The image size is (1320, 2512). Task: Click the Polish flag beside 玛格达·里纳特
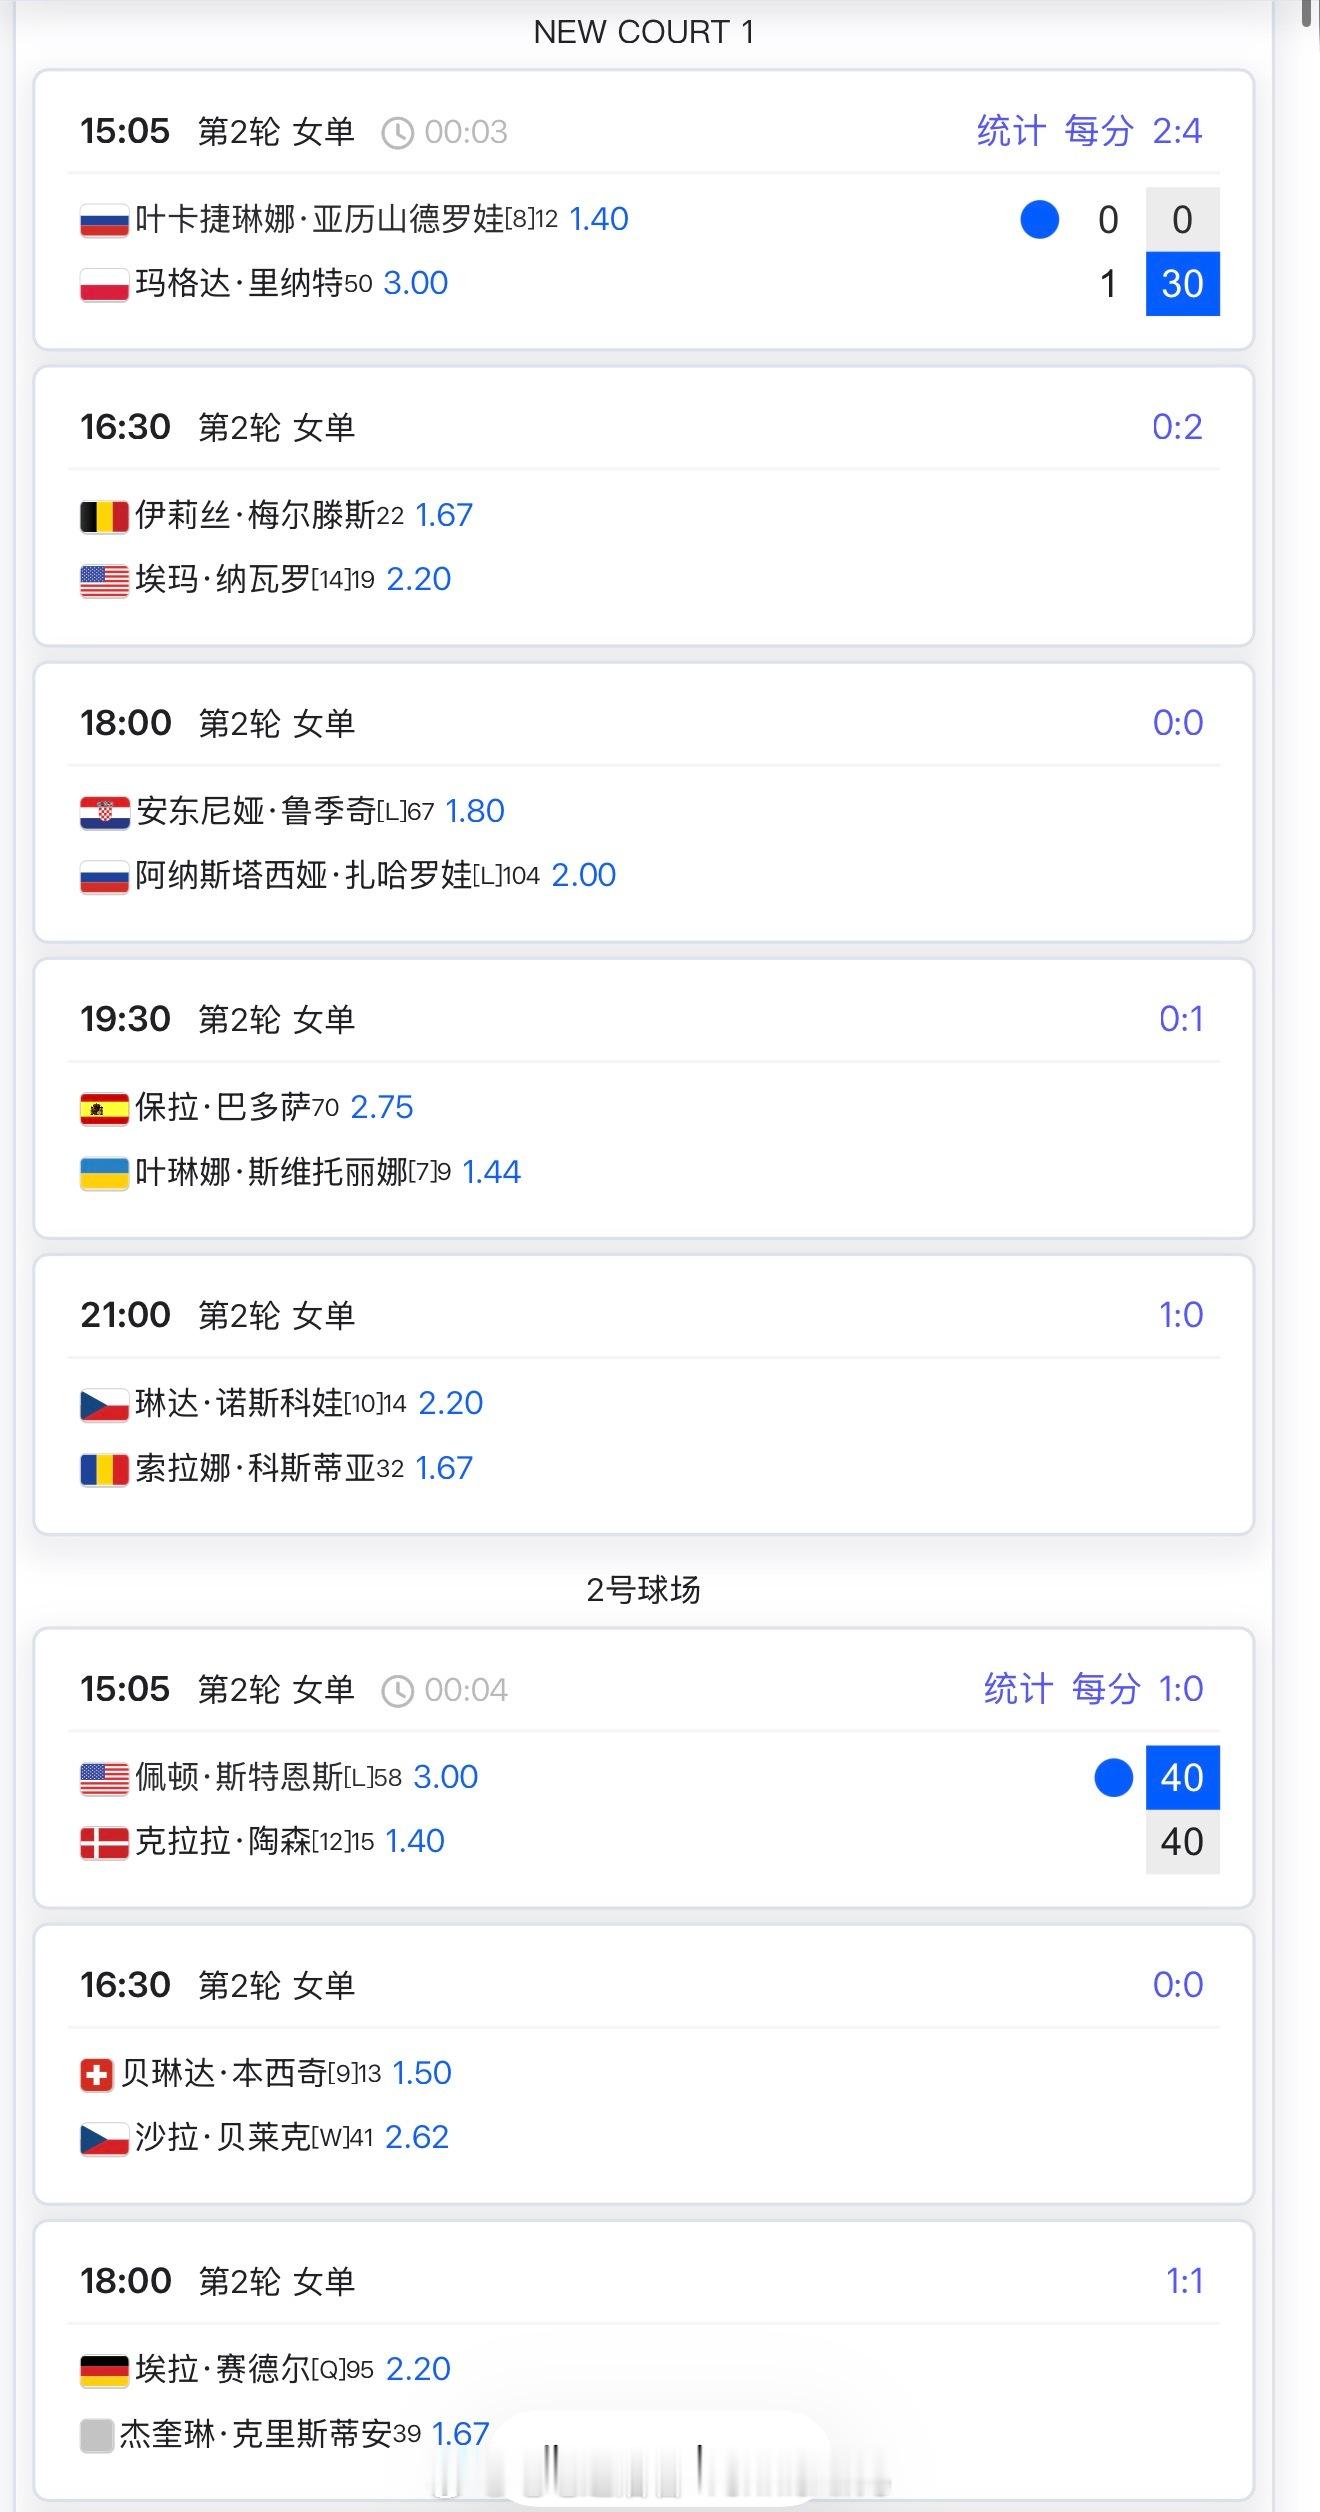[104, 285]
